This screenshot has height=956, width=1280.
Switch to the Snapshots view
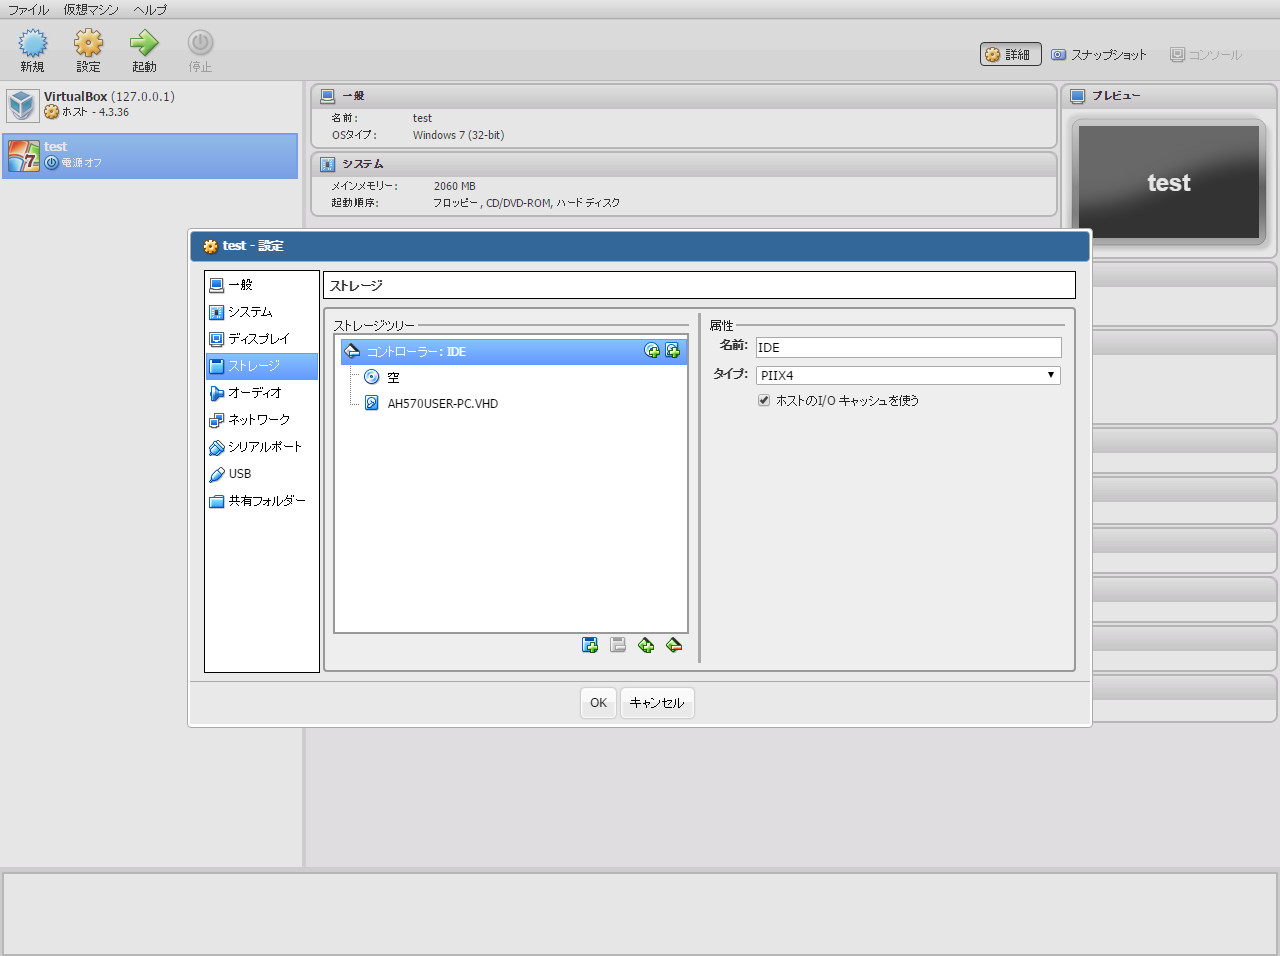(1099, 54)
